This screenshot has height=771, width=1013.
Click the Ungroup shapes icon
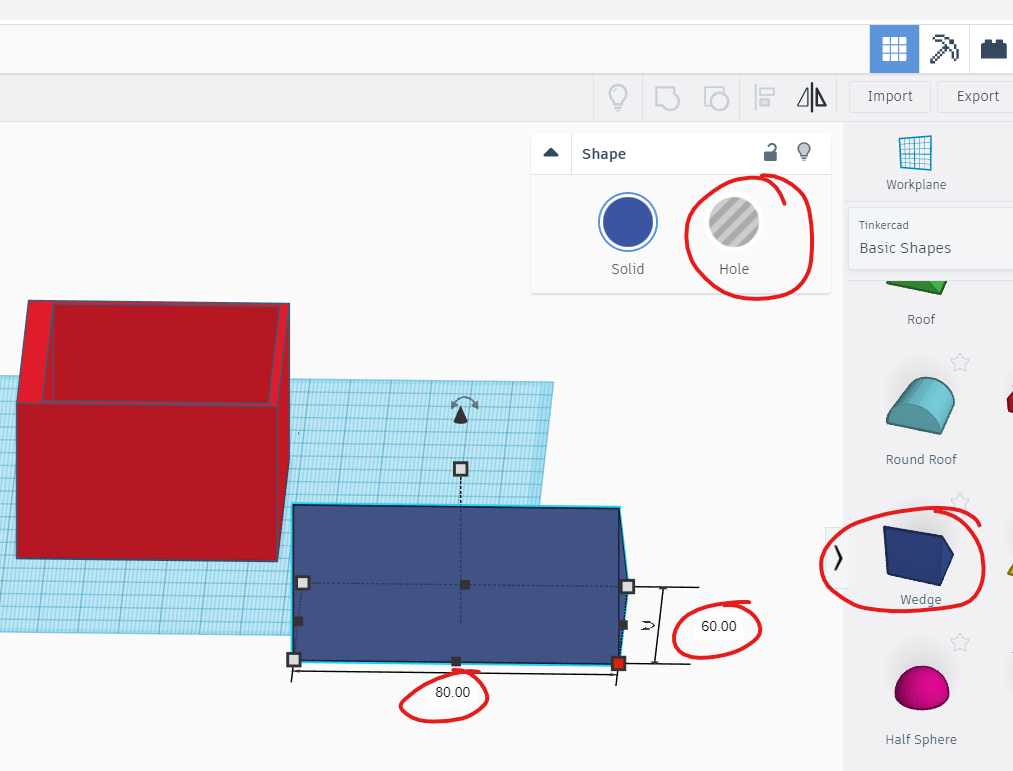click(716, 98)
